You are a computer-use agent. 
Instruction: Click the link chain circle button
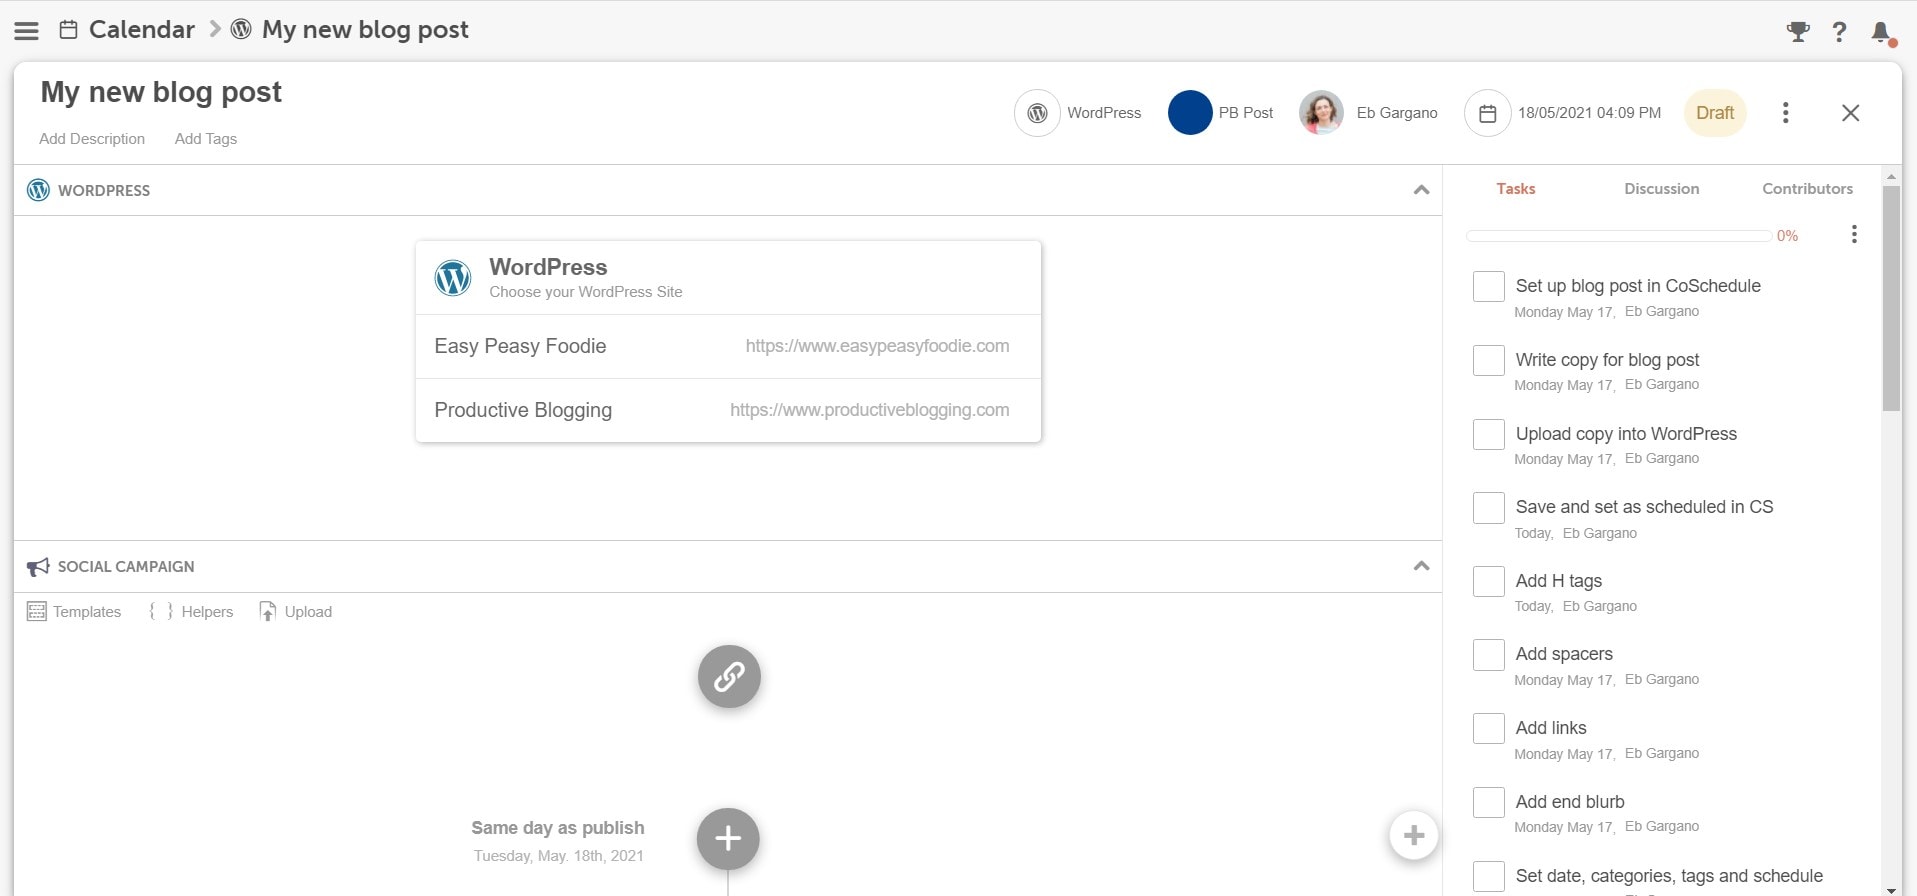pos(729,677)
